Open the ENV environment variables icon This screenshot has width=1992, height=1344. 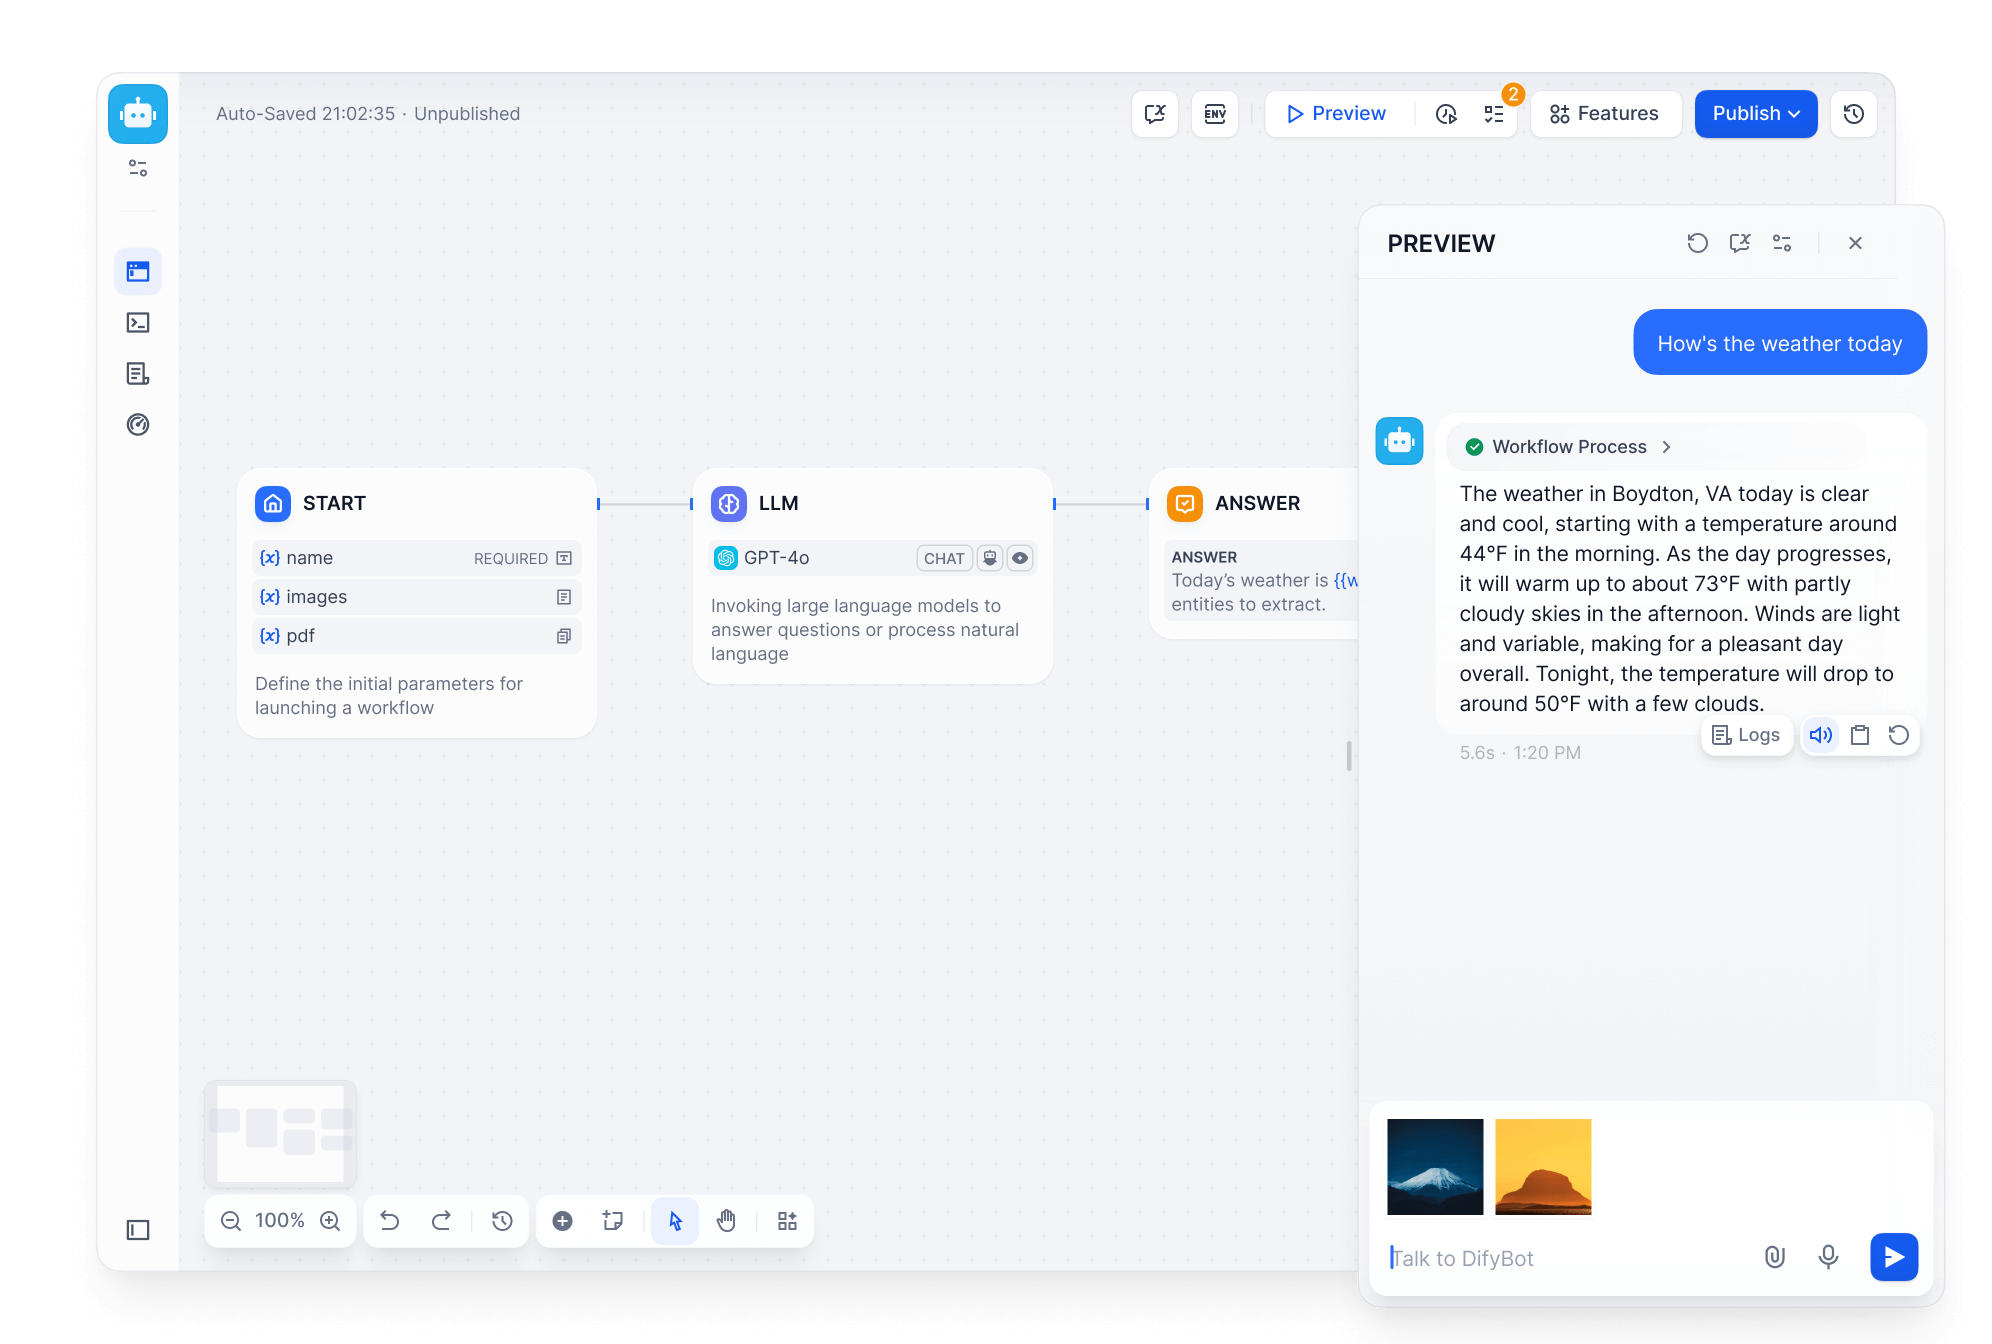tap(1215, 114)
